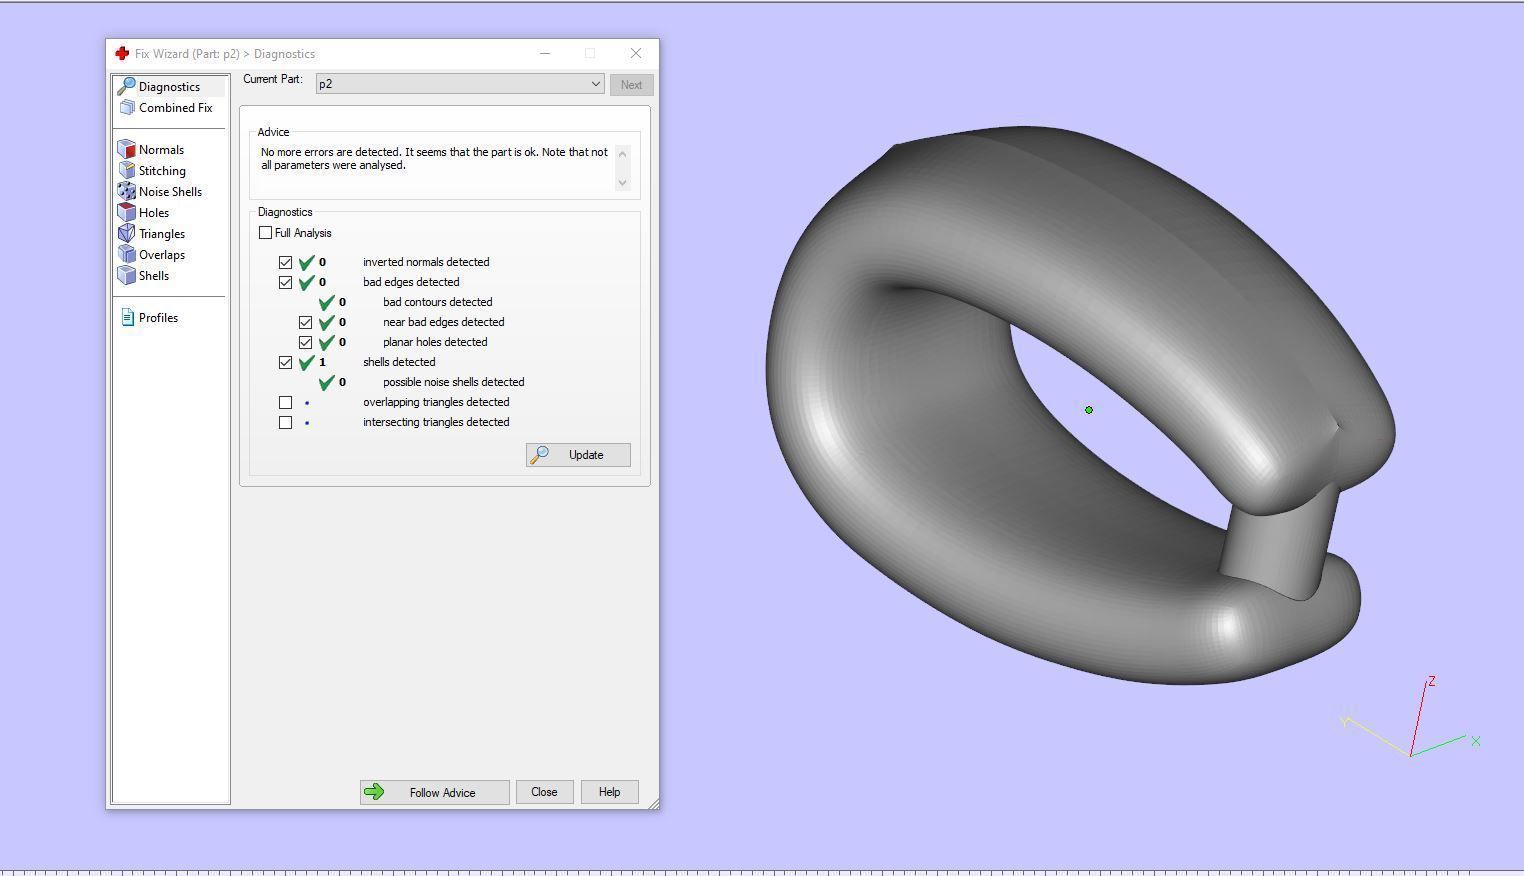Viewport: 1524px width, 876px height.
Task: Click the Diagnostics magnifier icon in sidebar
Action: (126, 87)
